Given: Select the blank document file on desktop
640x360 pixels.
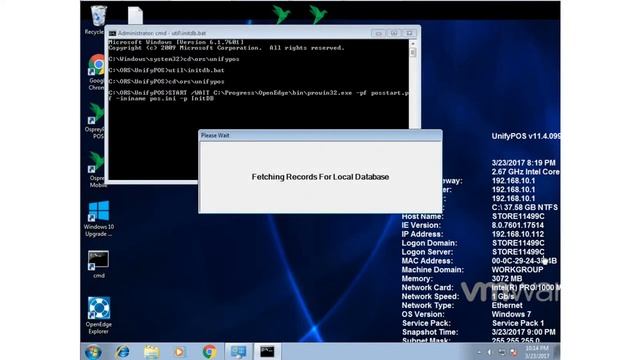Looking at the screenshot, I should [135, 16].
